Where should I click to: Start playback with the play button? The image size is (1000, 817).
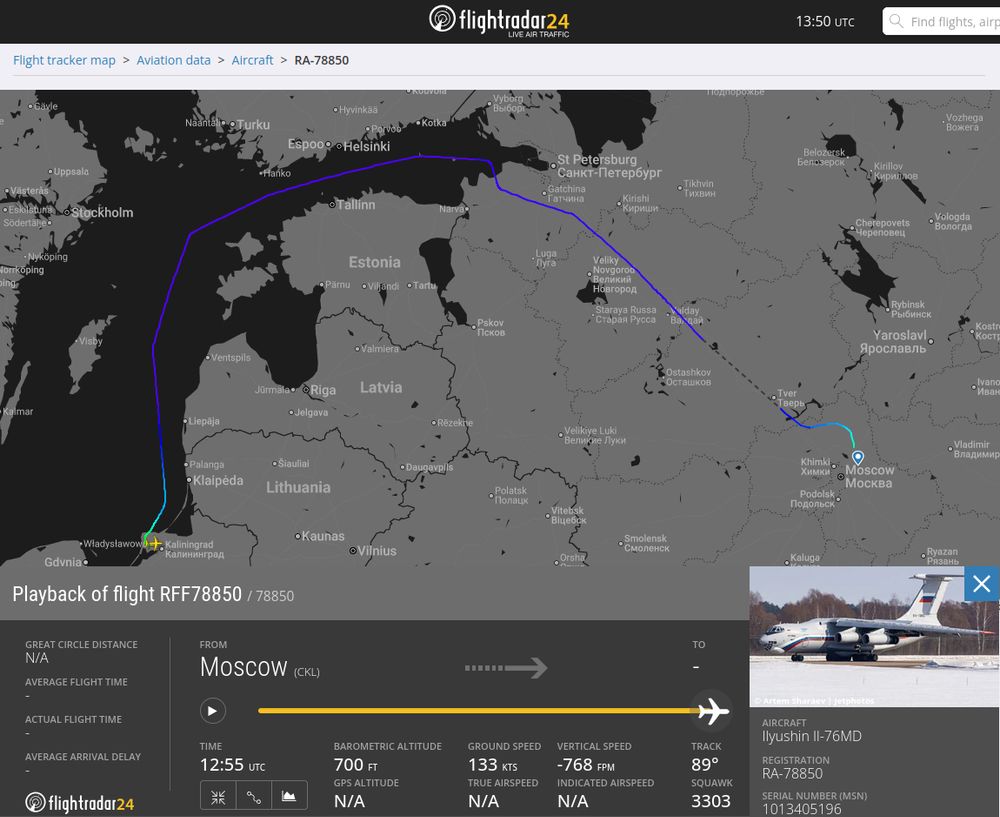coord(212,710)
